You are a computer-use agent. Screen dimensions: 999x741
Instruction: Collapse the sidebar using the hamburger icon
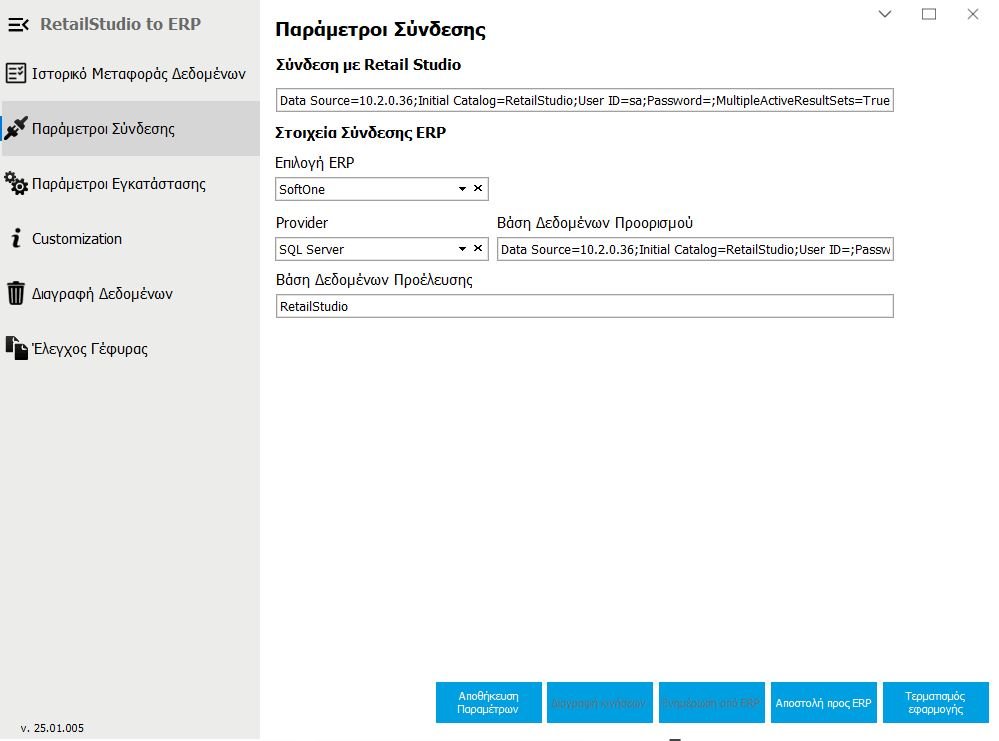click(x=19, y=25)
